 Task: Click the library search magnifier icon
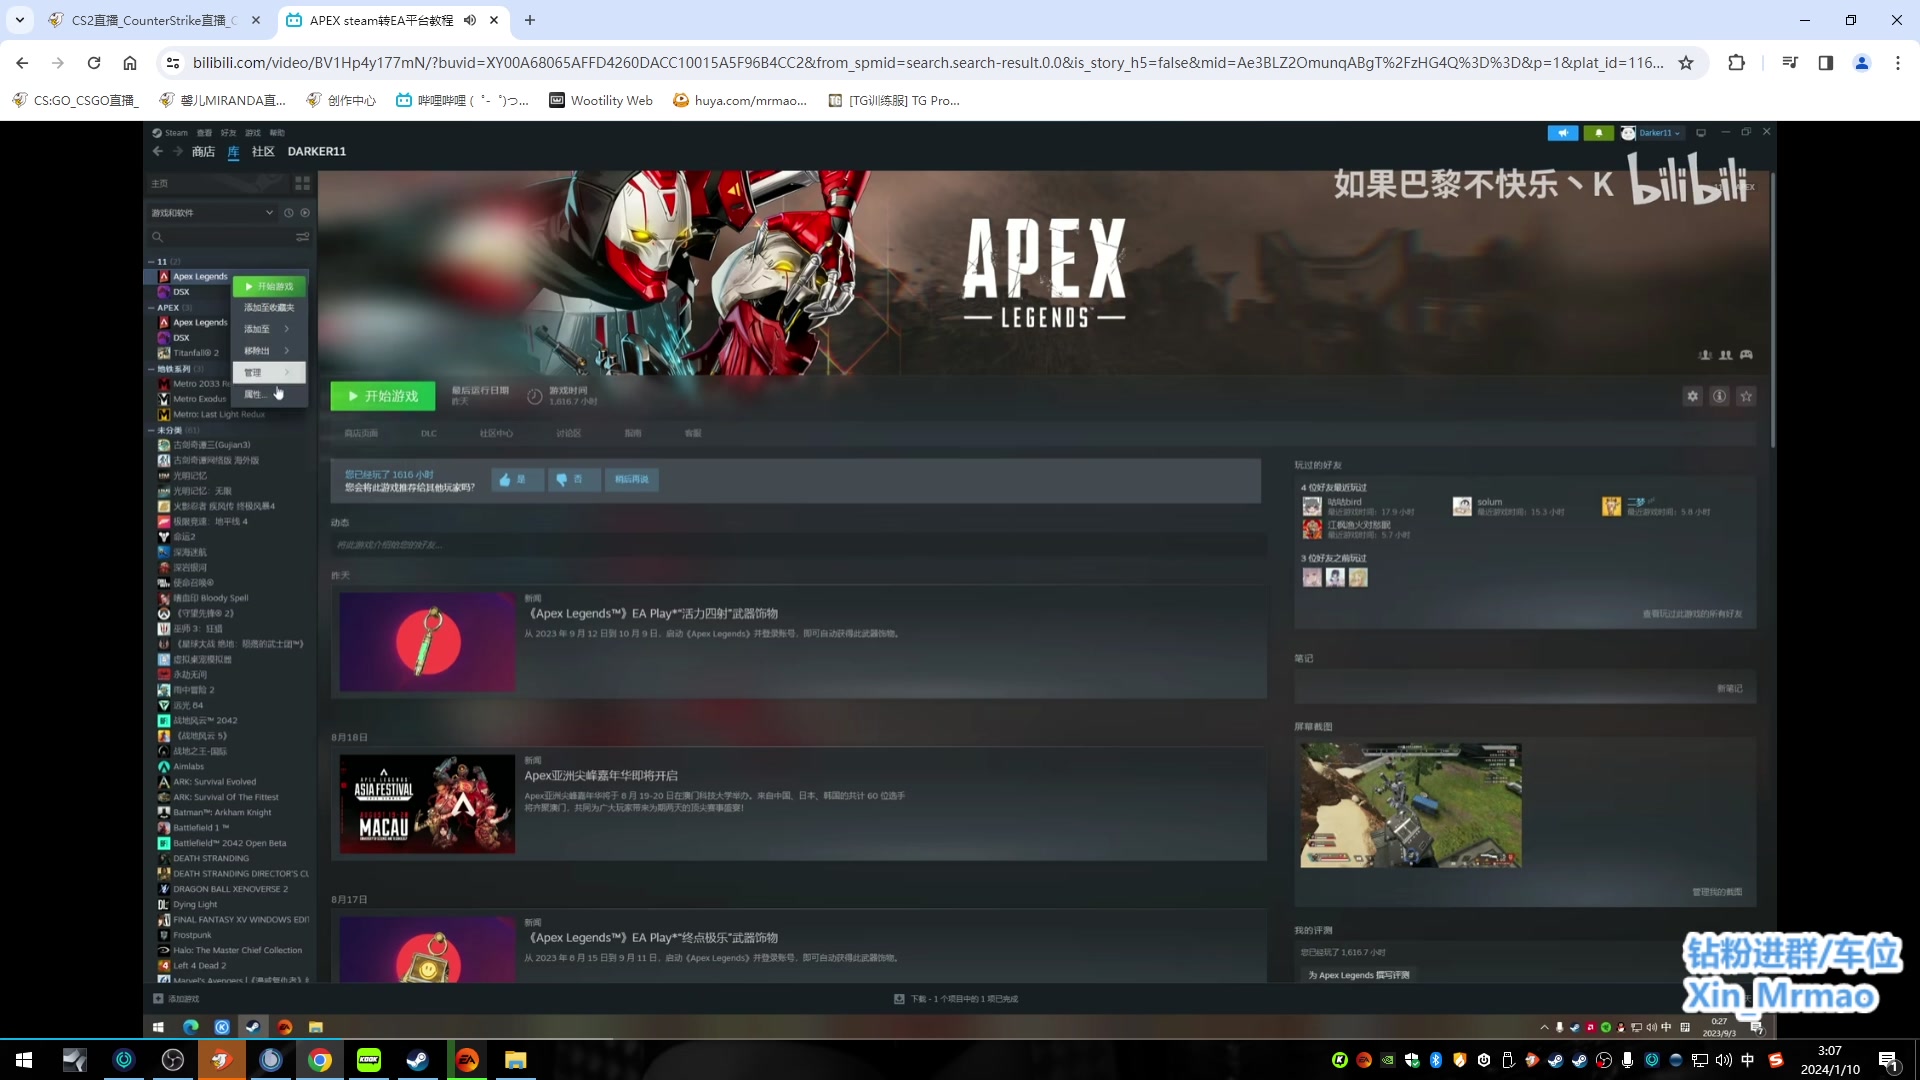click(157, 237)
